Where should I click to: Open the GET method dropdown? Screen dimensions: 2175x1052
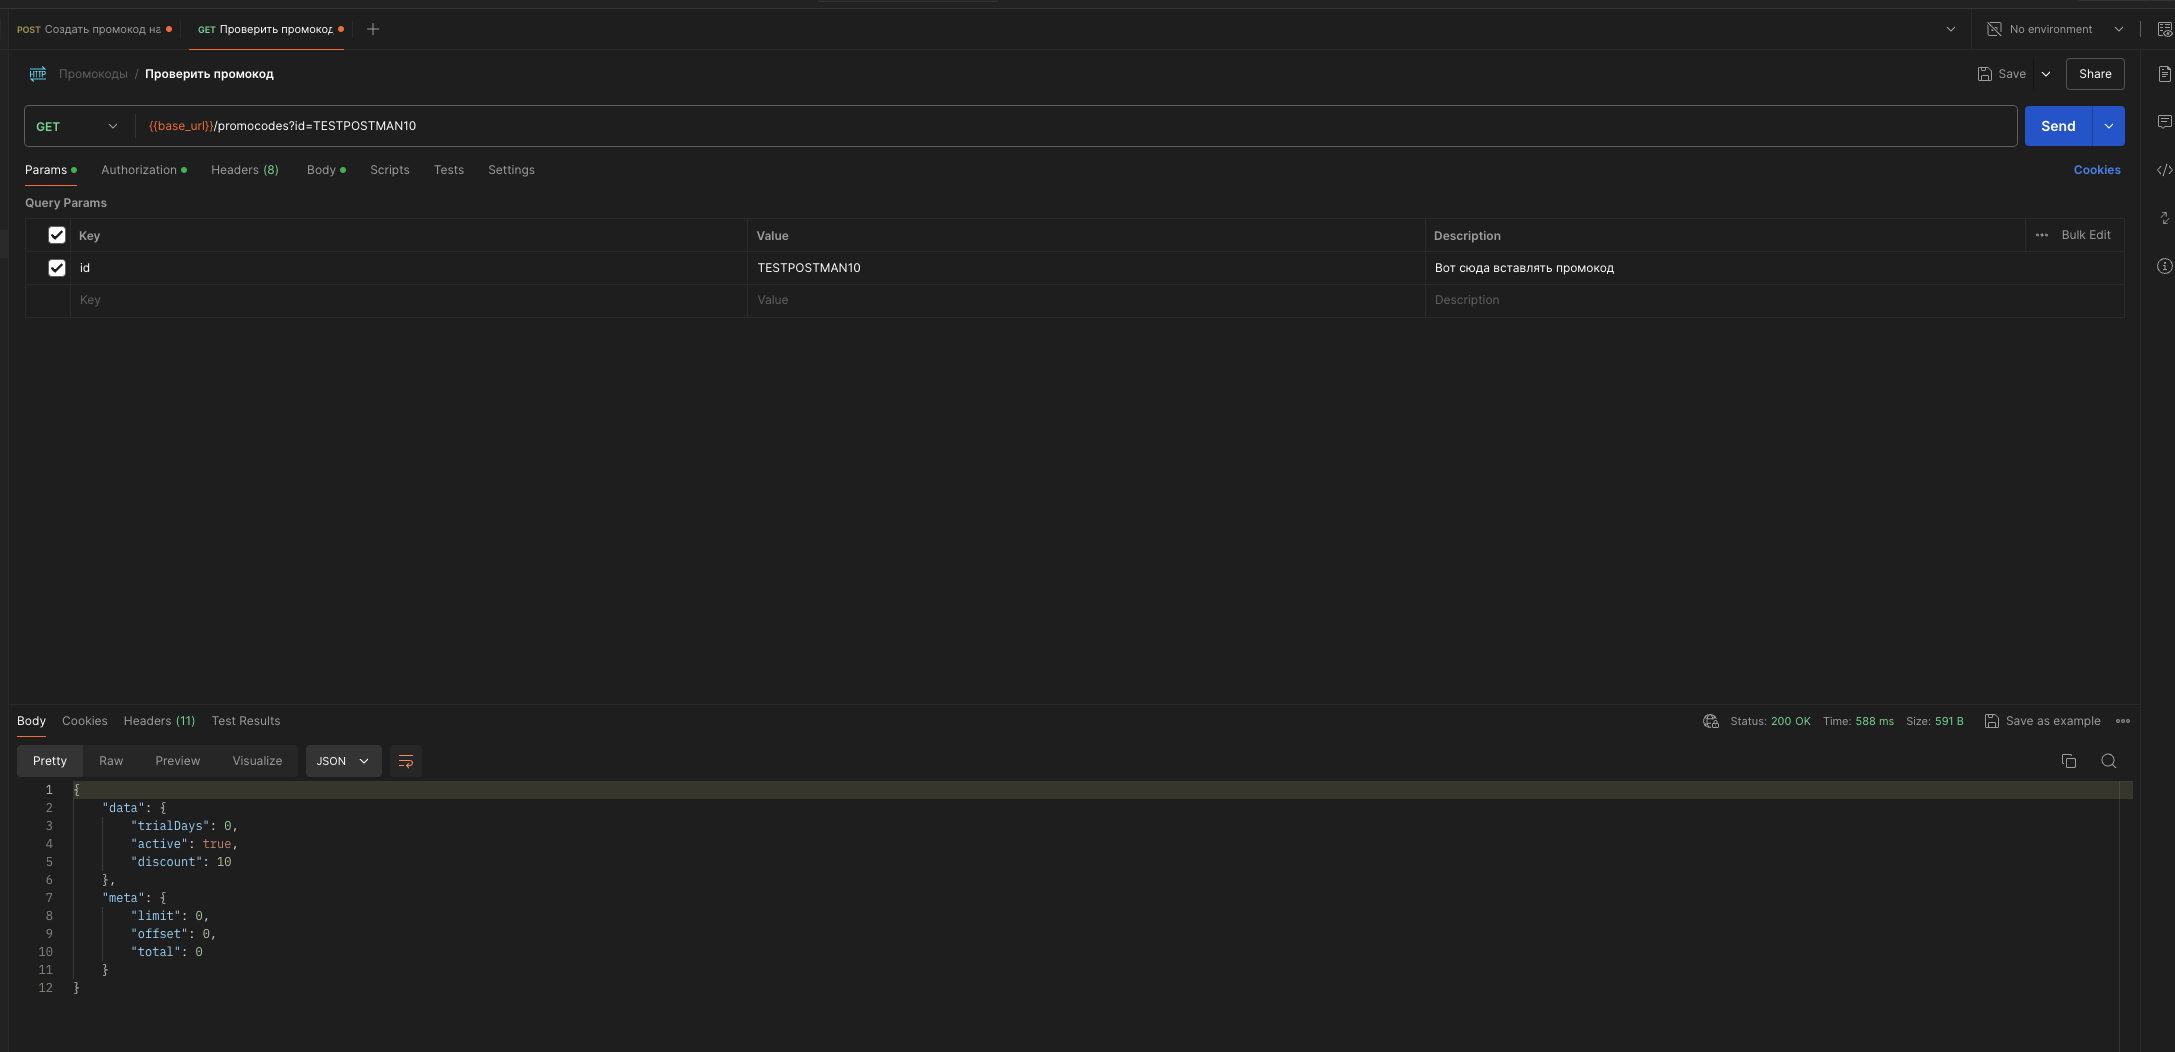[x=77, y=126]
